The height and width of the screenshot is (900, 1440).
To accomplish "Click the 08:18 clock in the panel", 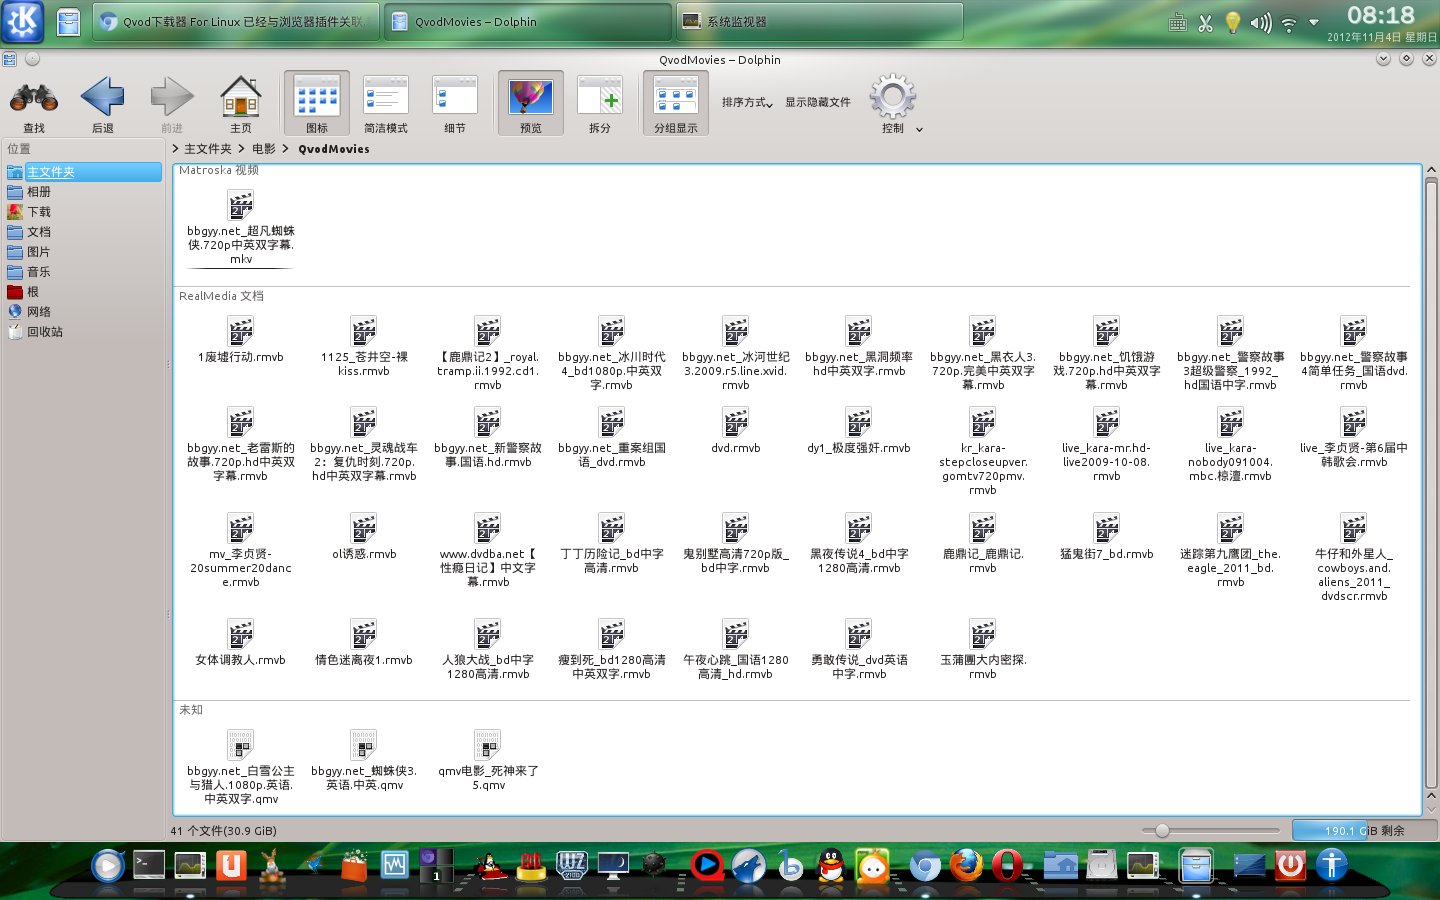I will point(1381,15).
